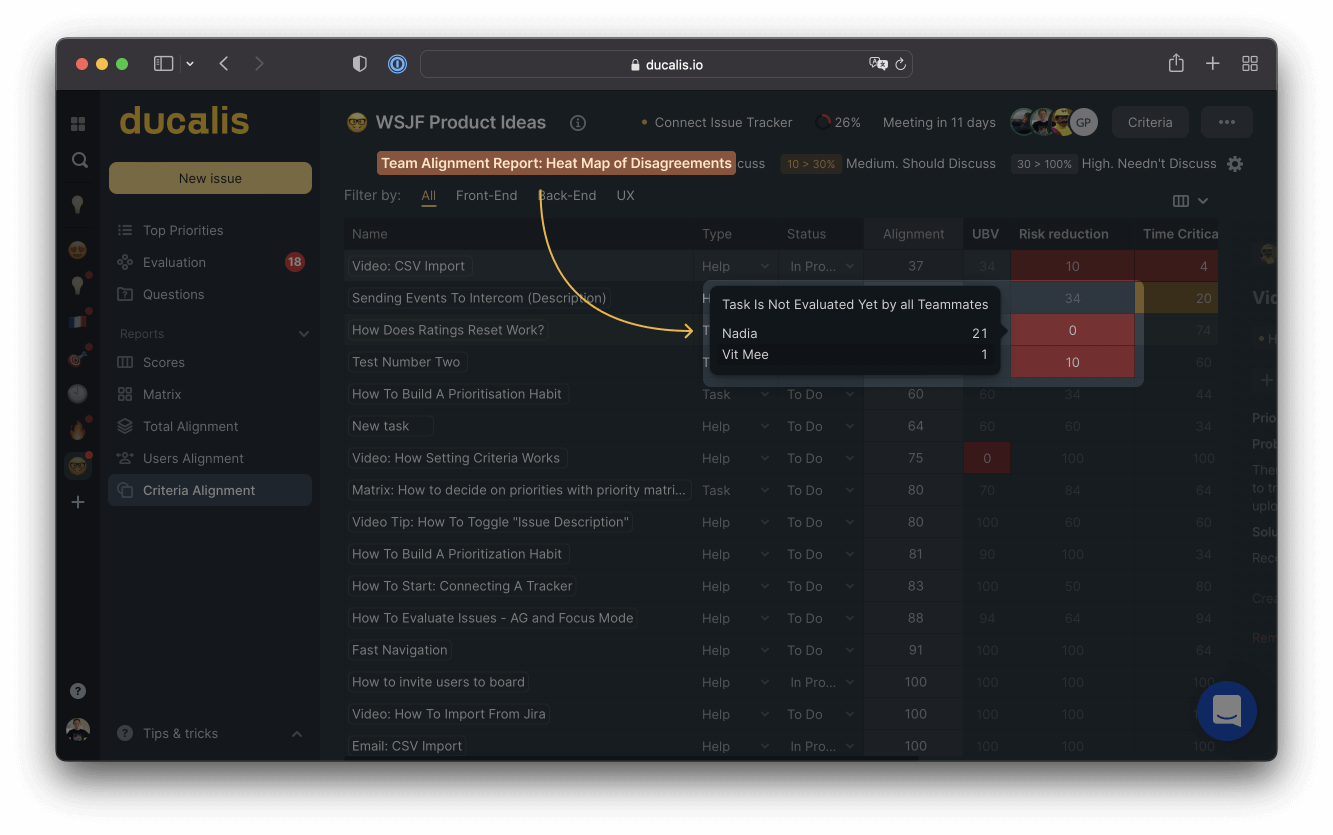The width and height of the screenshot is (1333, 835).
Task: Click the search icon in left rail
Action: tap(79, 160)
